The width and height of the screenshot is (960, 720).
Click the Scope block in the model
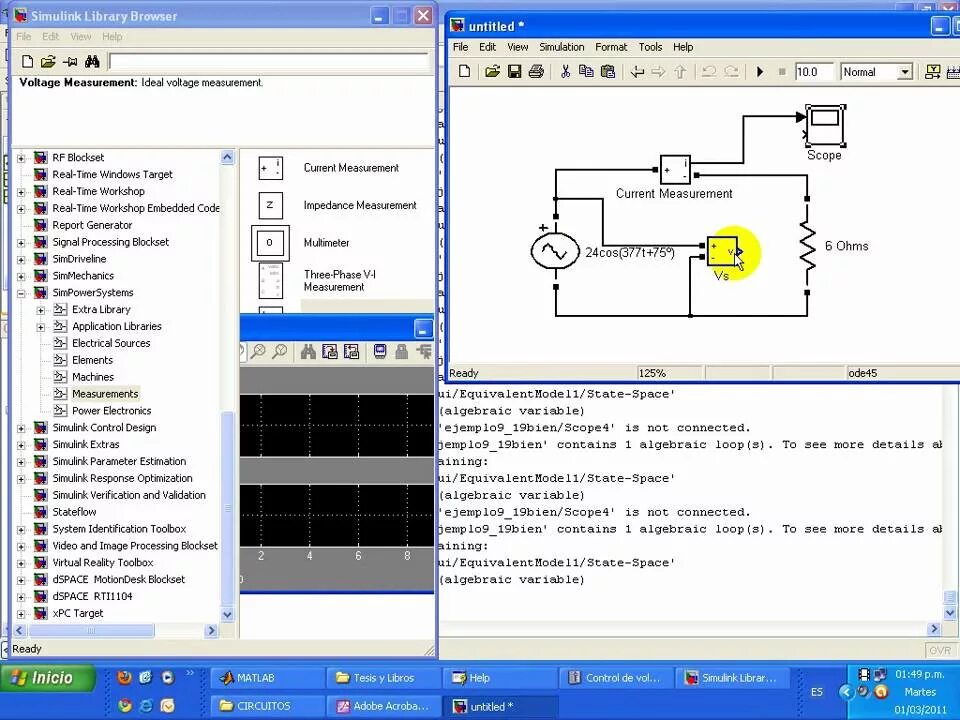tap(825, 126)
